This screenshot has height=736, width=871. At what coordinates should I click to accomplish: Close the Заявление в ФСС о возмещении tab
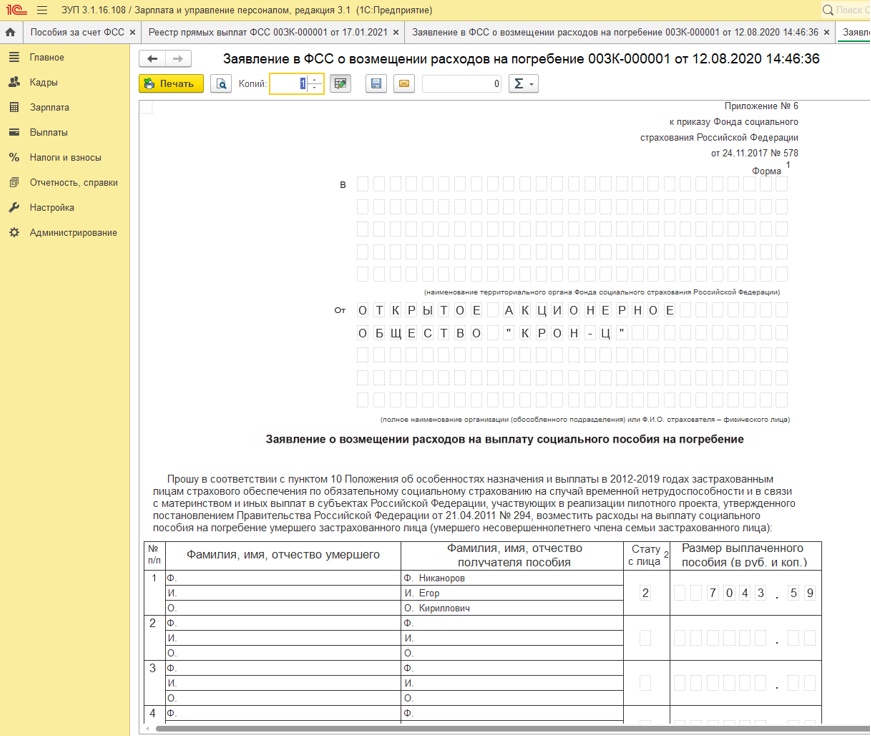pyautogui.click(x=827, y=33)
